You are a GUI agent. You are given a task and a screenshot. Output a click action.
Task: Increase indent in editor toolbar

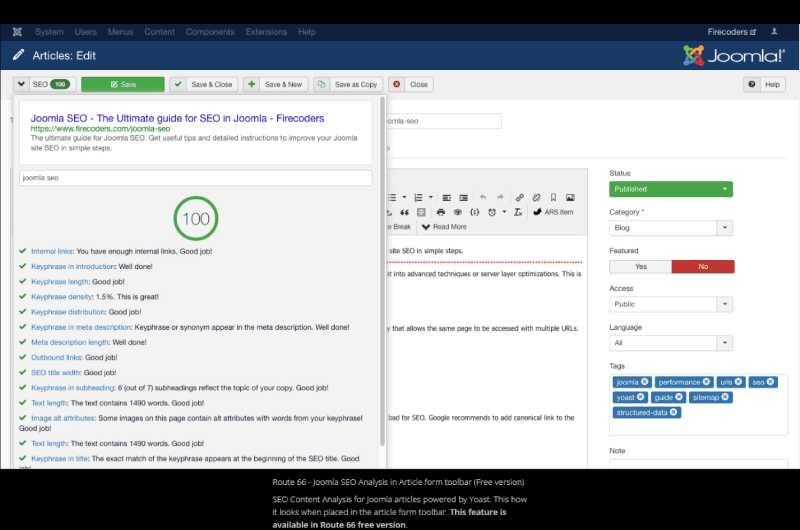point(463,197)
